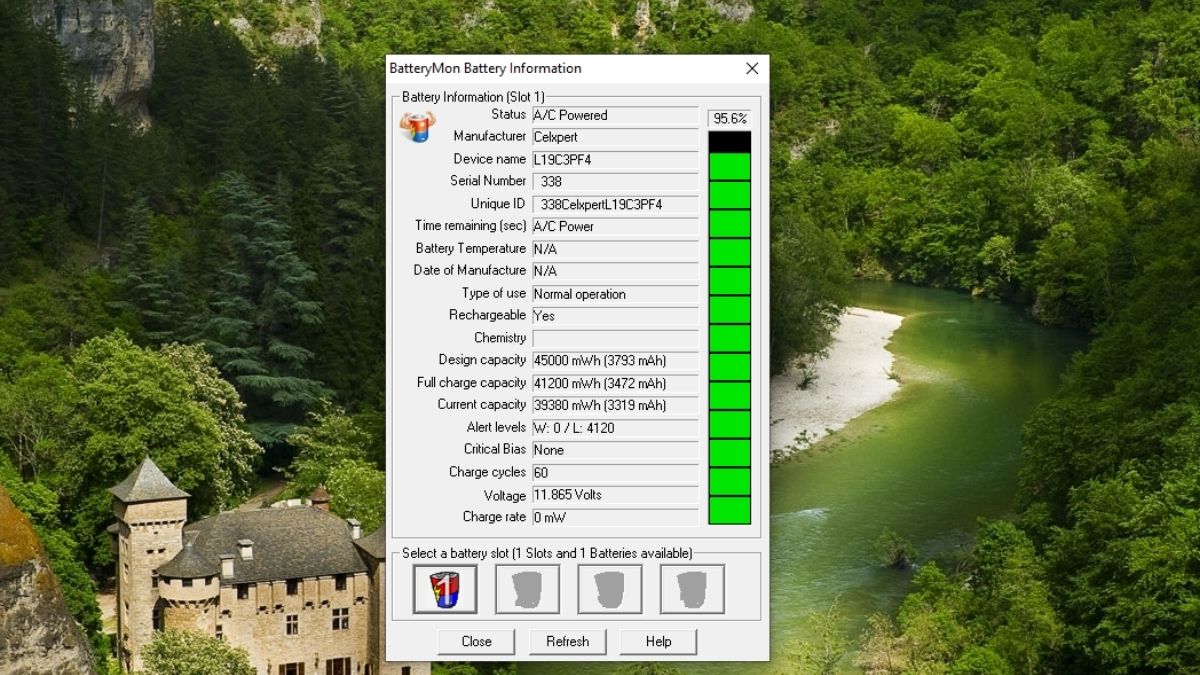
Task: Click Current capacity value 39380 mWh
Action: pyautogui.click(x=615, y=405)
